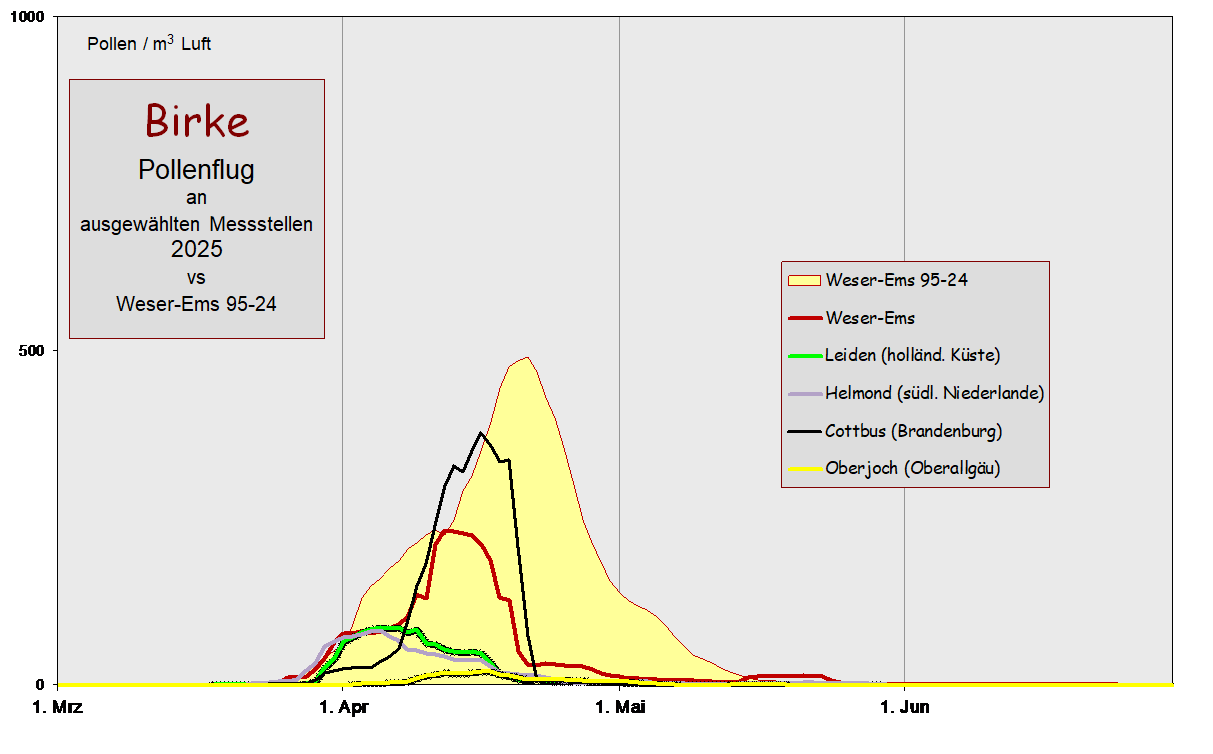Click the plateau of the red Weser-Ems curve
The image size is (1213, 754).
455,531
